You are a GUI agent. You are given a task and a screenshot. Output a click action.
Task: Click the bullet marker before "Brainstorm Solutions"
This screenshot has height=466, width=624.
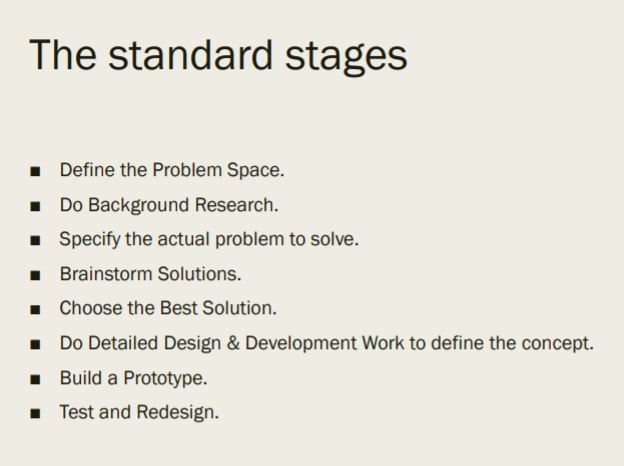[36, 275]
